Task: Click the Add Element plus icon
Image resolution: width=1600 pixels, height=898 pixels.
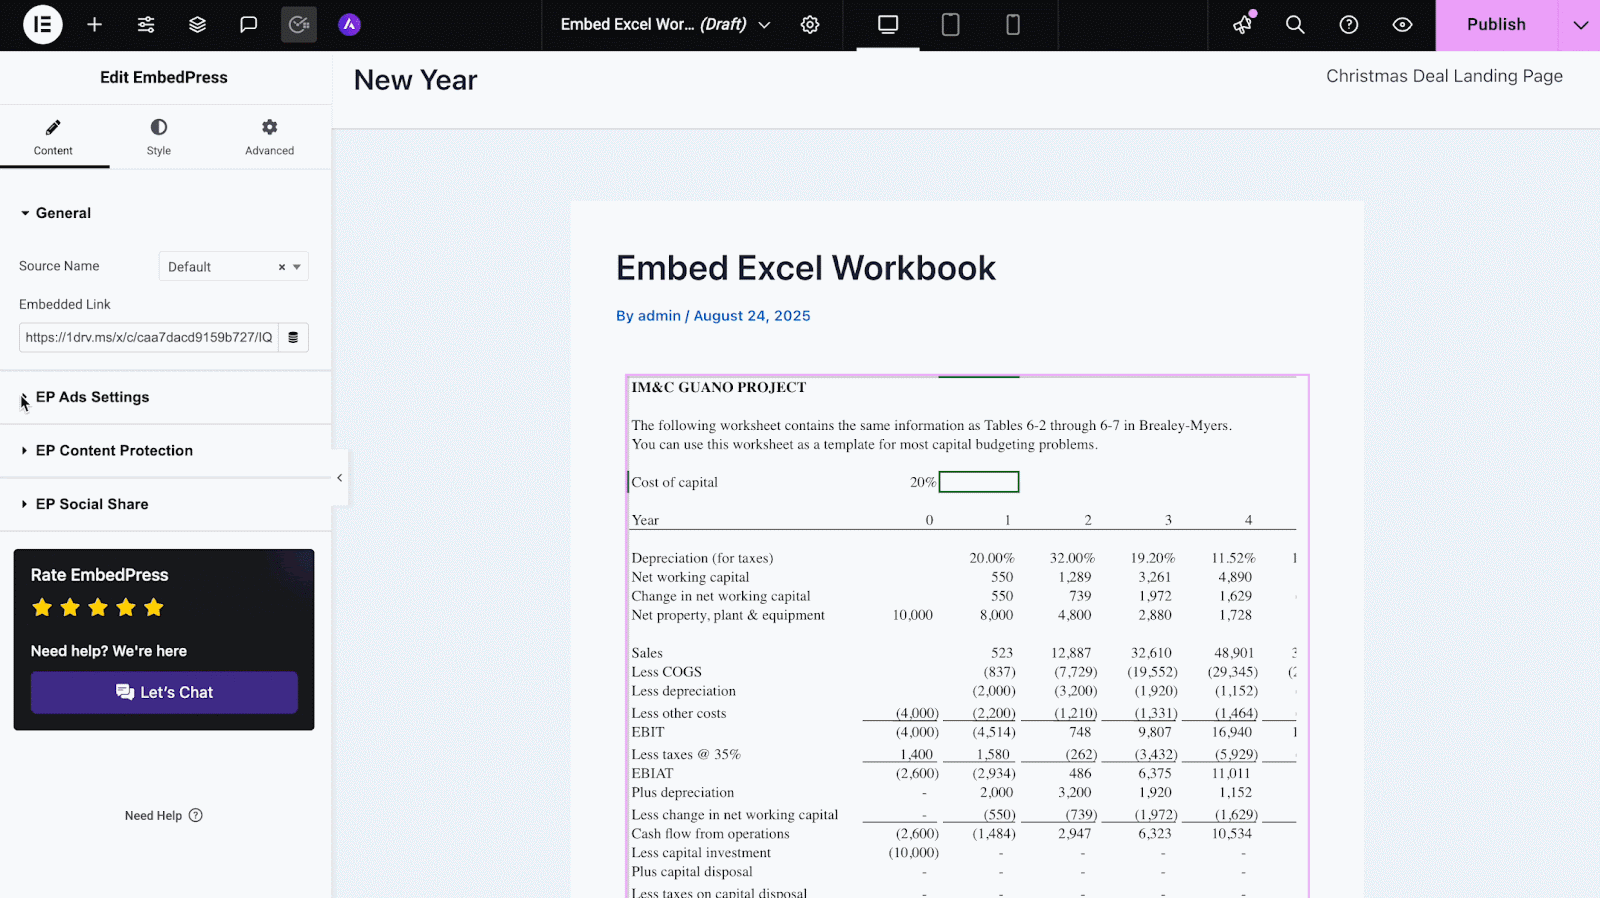Action: click(94, 24)
